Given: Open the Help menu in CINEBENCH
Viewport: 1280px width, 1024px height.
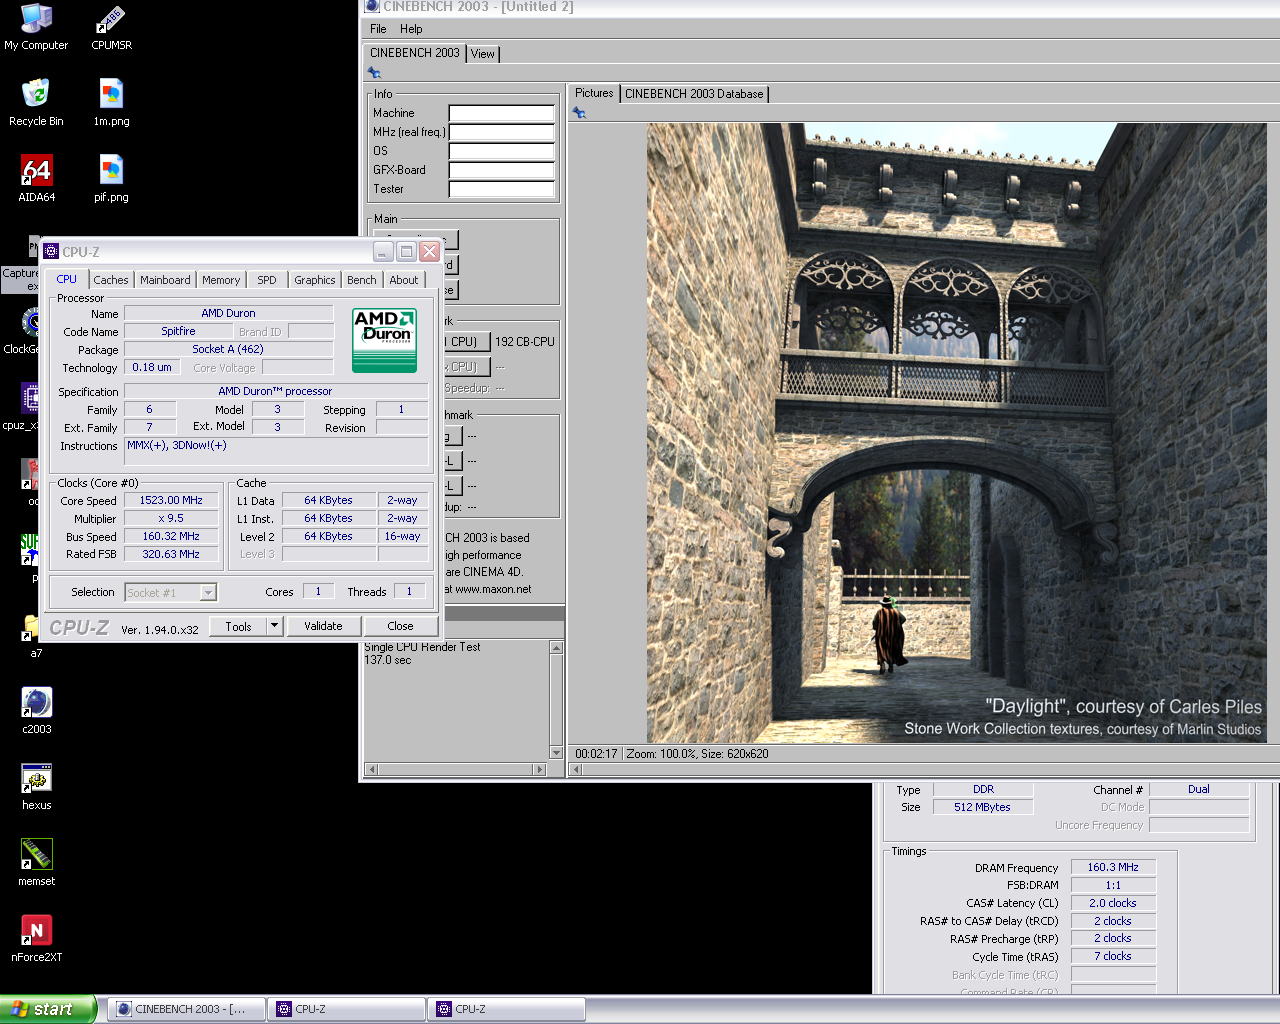Looking at the screenshot, I should click(x=411, y=29).
